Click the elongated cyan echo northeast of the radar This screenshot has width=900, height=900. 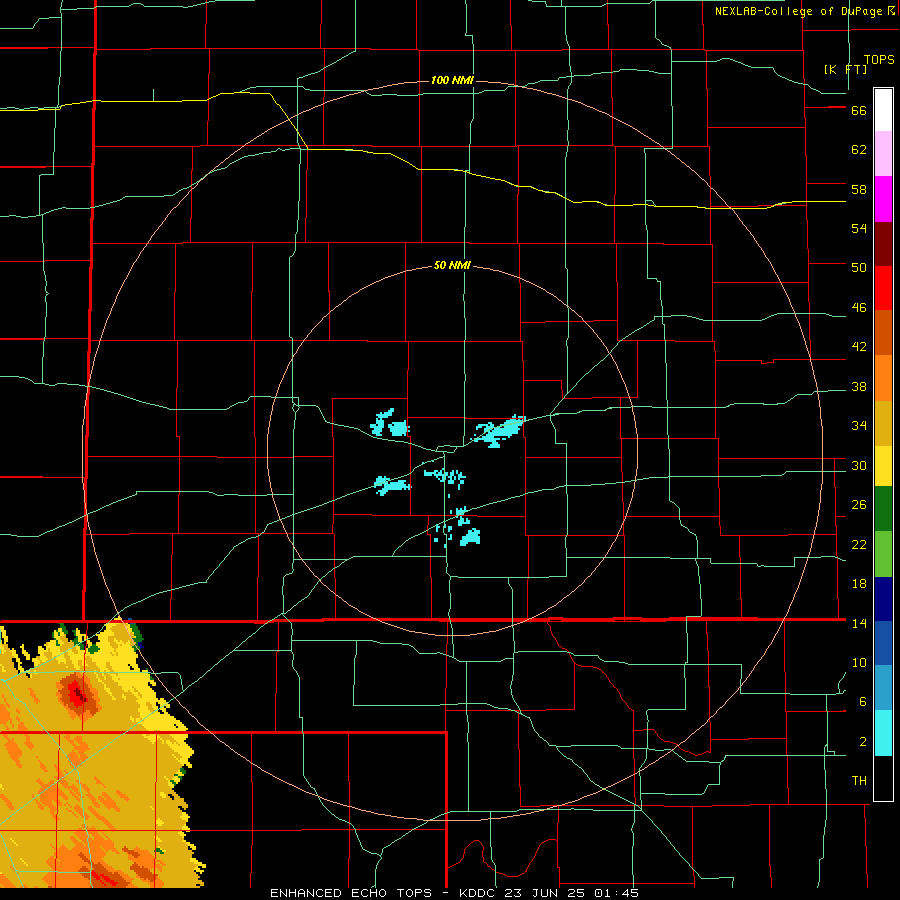coord(498,431)
